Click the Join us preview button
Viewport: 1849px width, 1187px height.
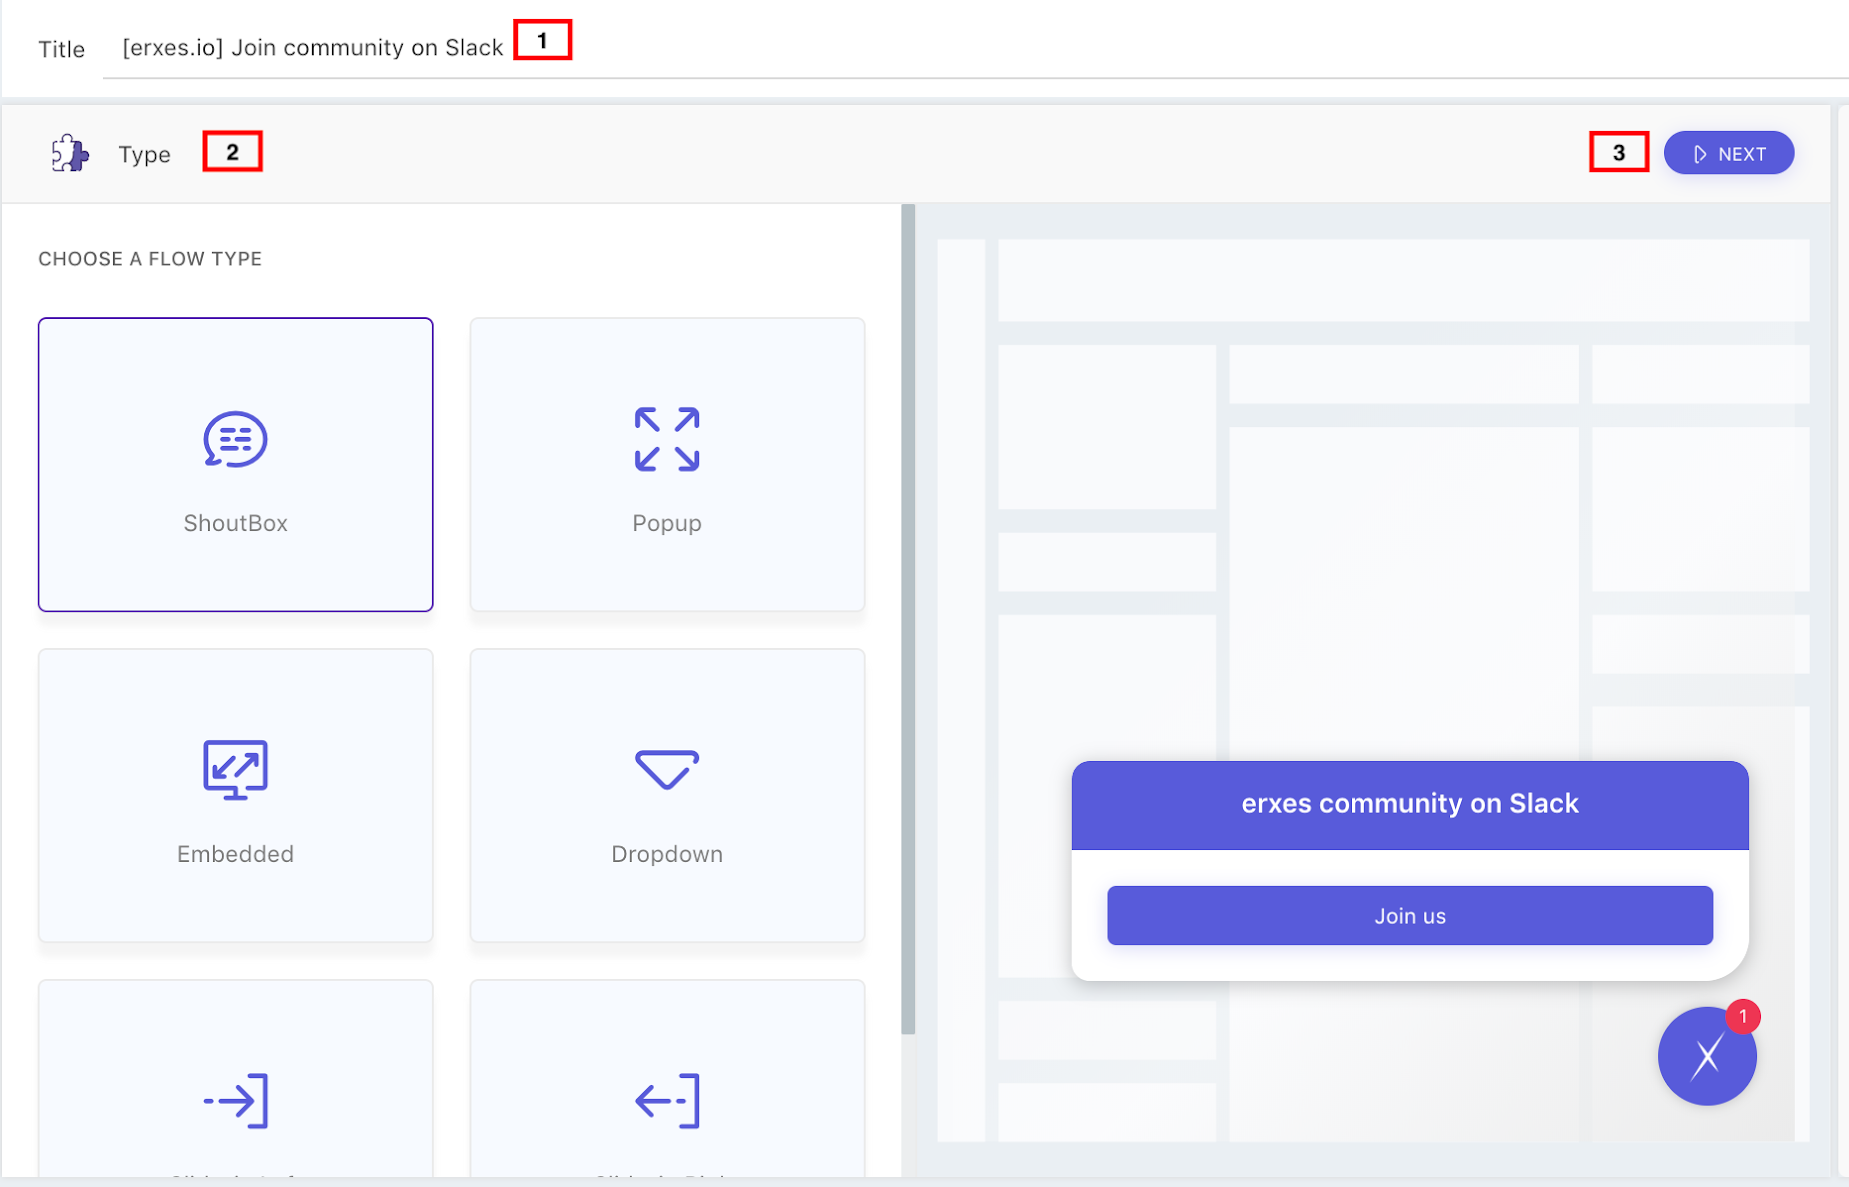pos(1410,915)
